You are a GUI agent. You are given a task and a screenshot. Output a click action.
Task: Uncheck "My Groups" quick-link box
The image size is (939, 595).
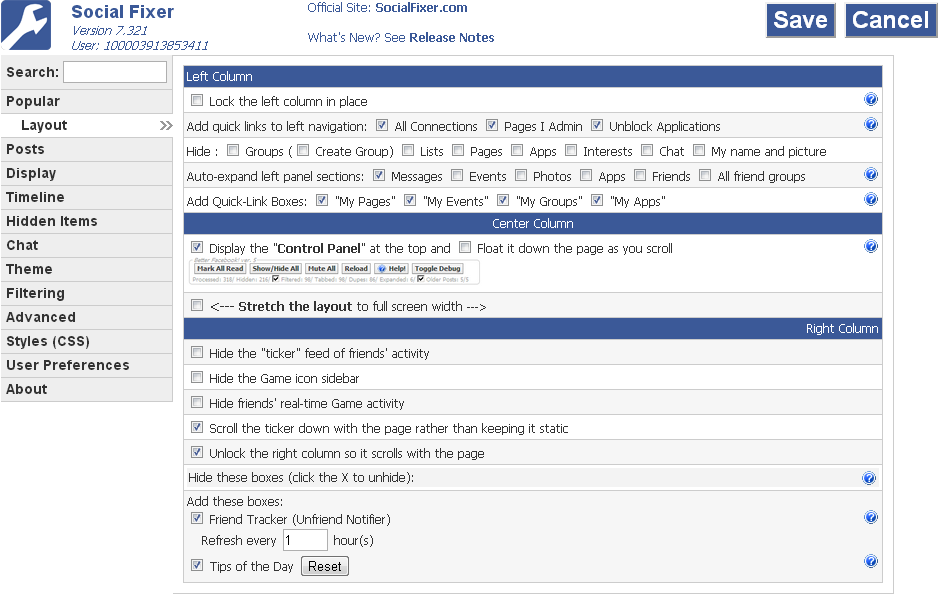pyautogui.click(x=503, y=200)
